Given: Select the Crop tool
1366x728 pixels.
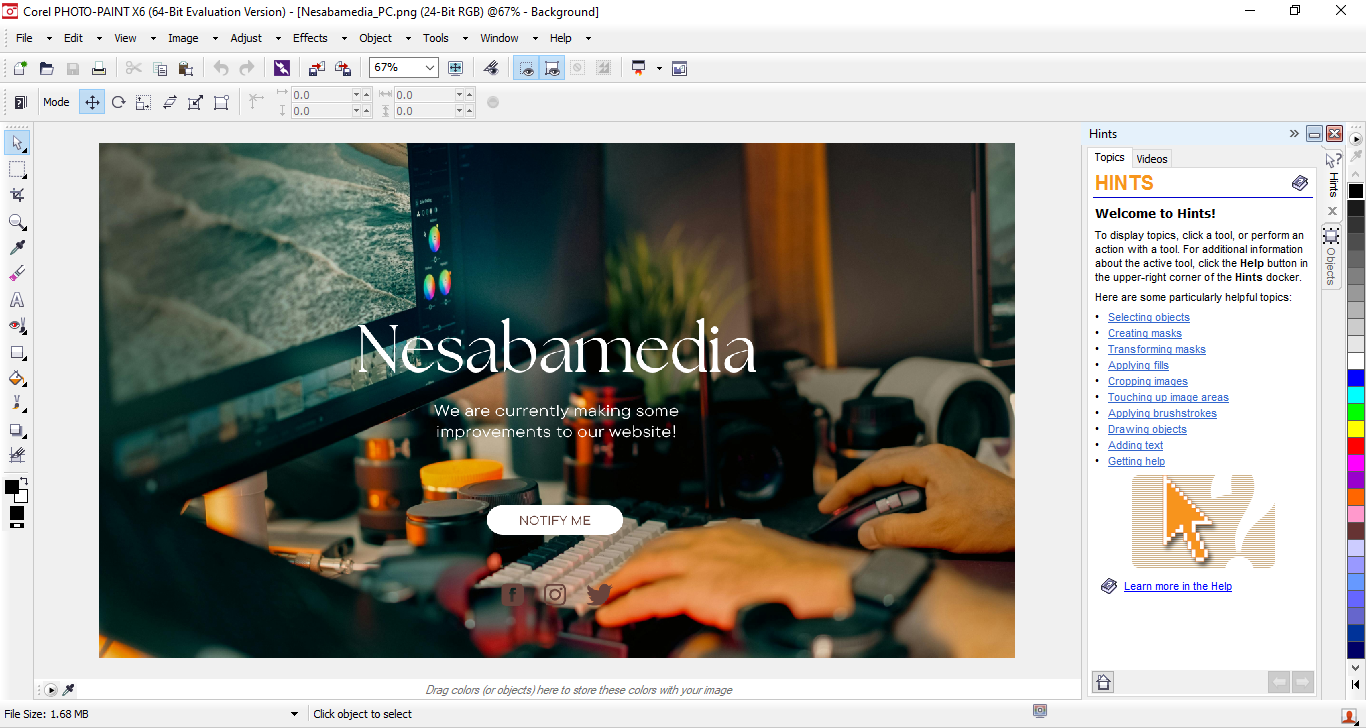Looking at the screenshot, I should click(17, 195).
